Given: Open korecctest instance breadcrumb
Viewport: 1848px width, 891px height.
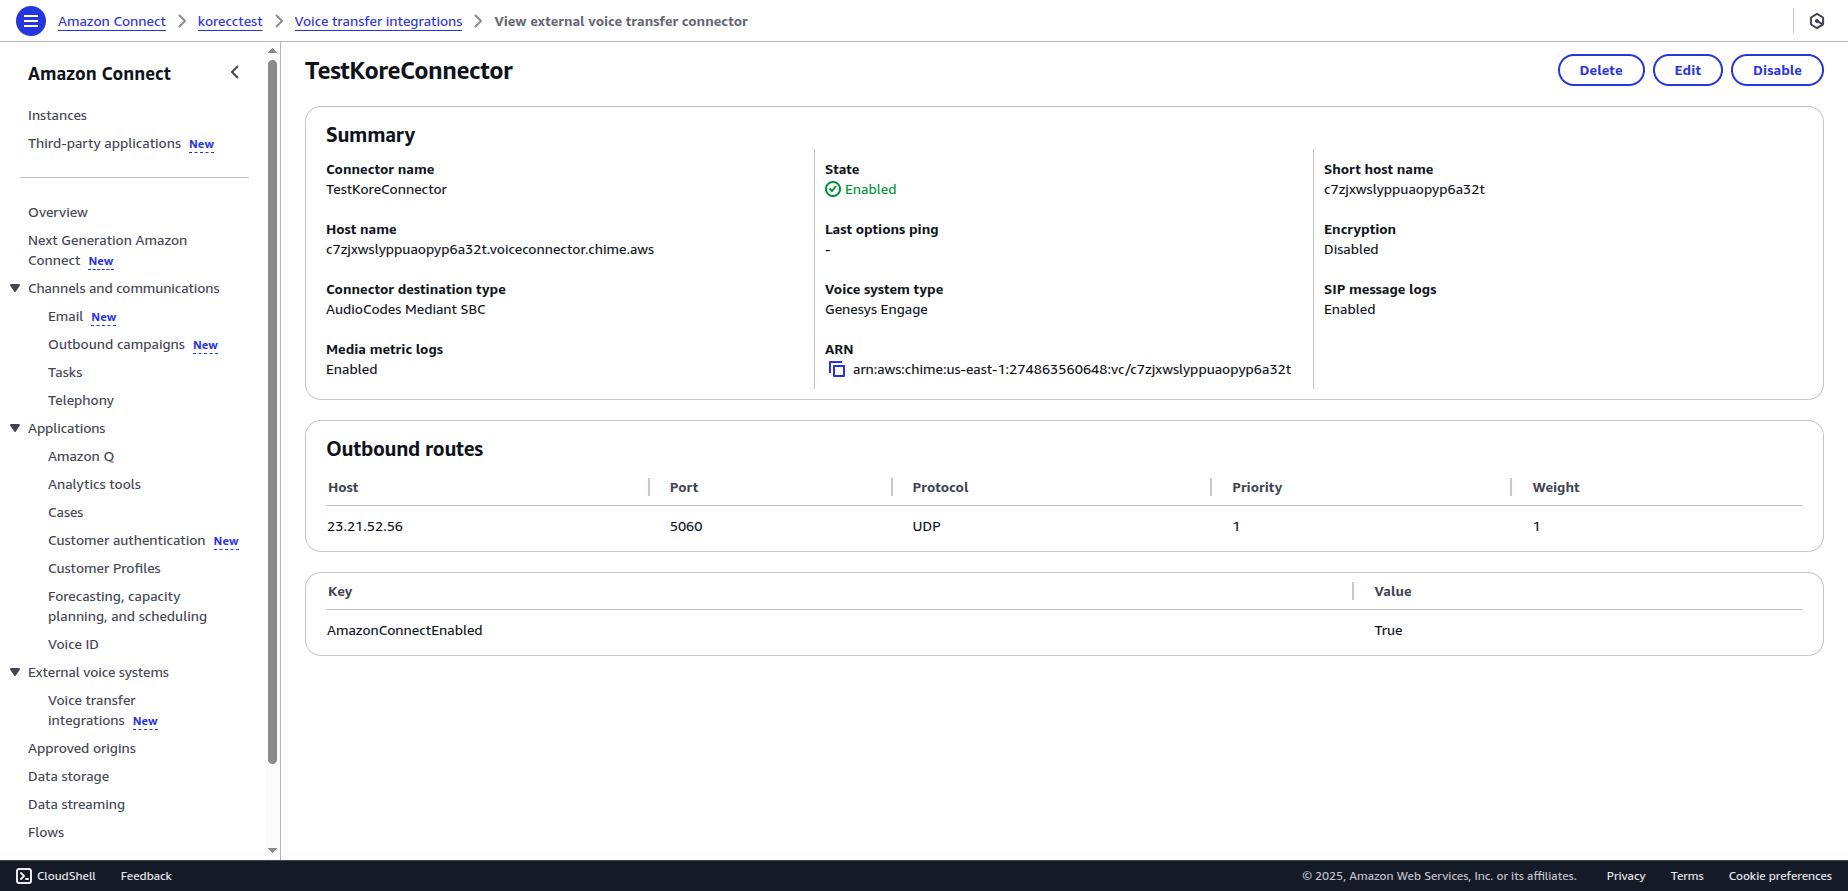Looking at the screenshot, I should pos(230,22).
